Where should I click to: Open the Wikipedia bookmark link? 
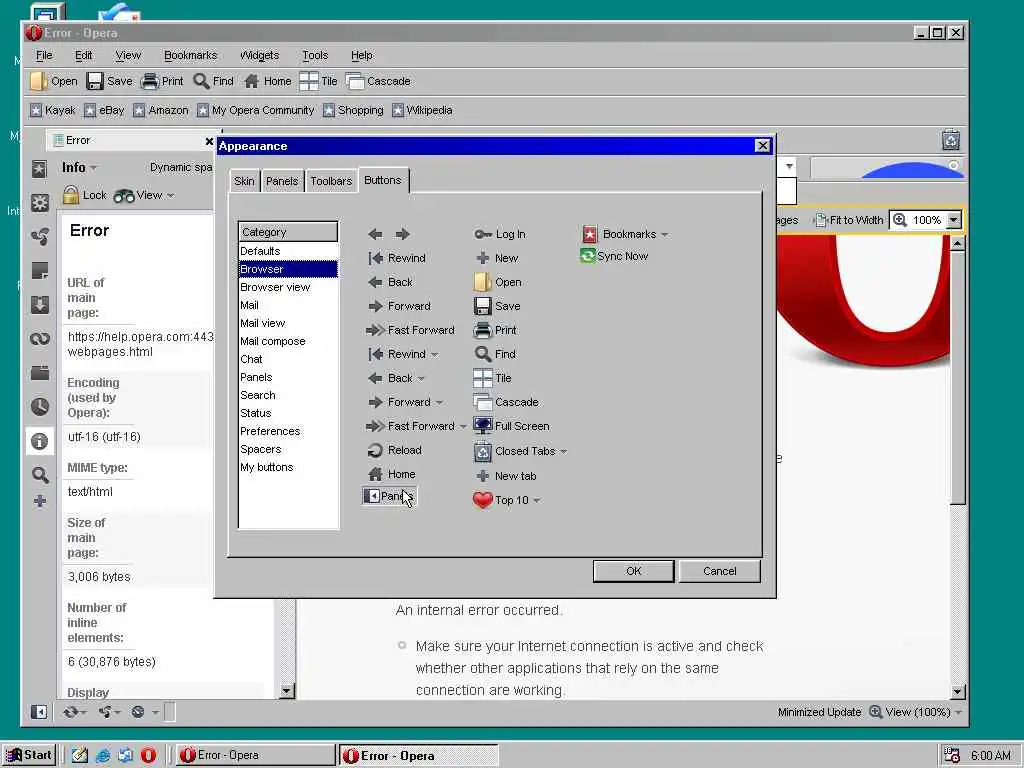(422, 110)
